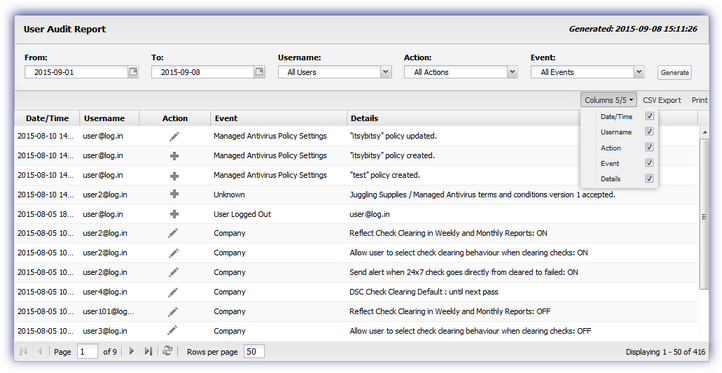The width and height of the screenshot is (722, 373).
Task: Uncheck the Event column checkbox
Action: point(649,163)
